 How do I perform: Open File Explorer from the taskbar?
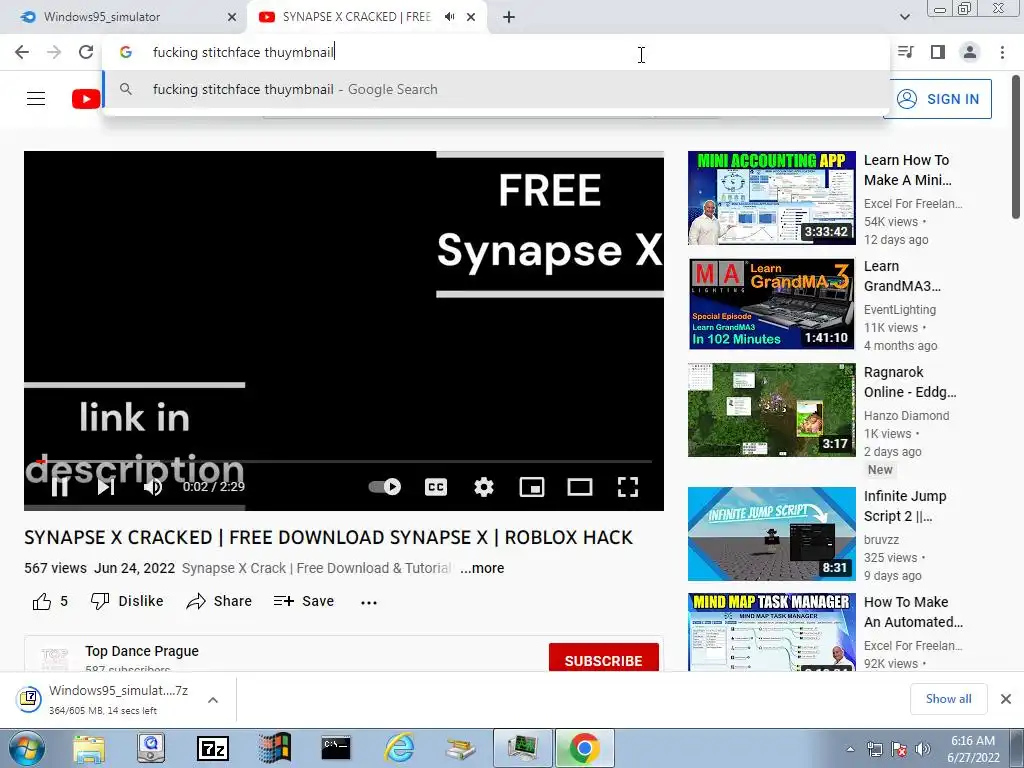tap(89, 748)
